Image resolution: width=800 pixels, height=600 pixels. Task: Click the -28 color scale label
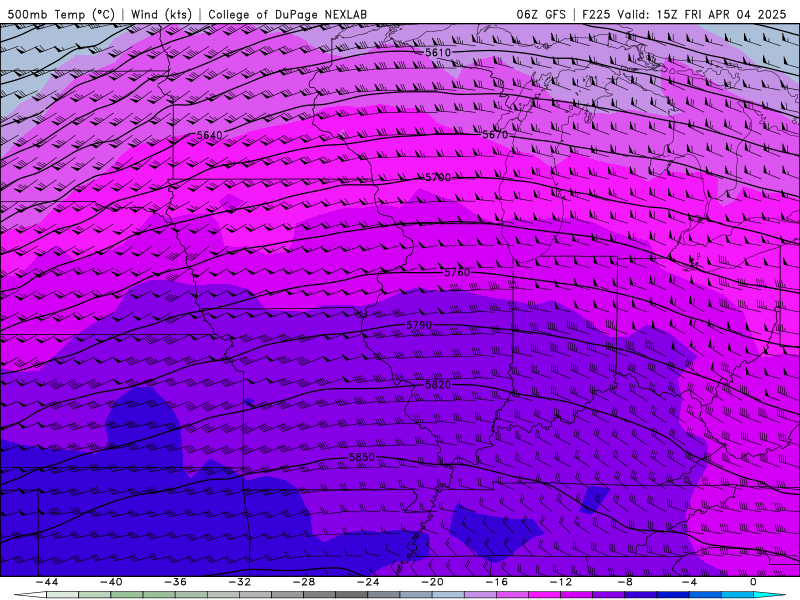[x=304, y=582]
